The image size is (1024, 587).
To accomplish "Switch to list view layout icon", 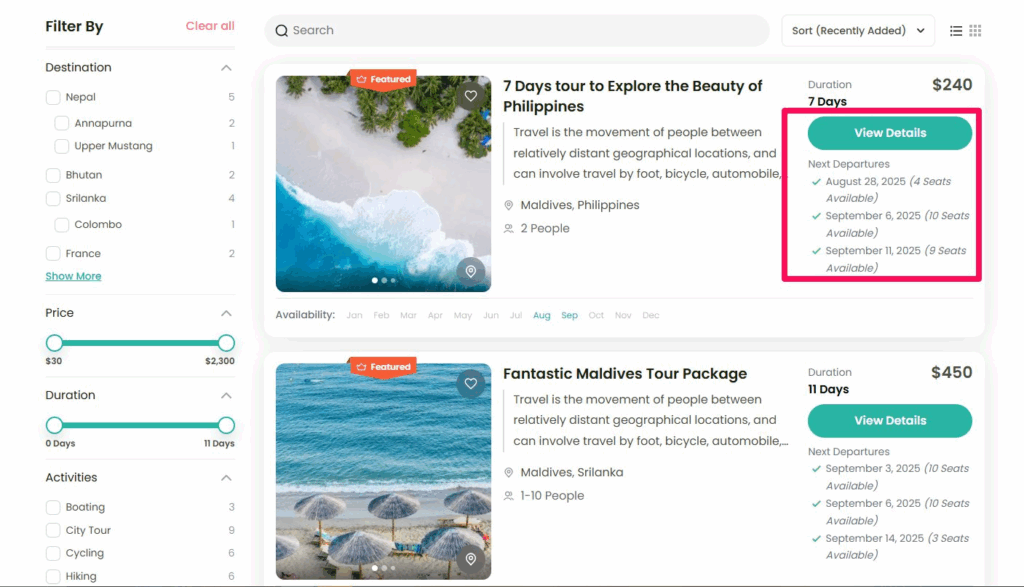I will pyautogui.click(x=956, y=31).
